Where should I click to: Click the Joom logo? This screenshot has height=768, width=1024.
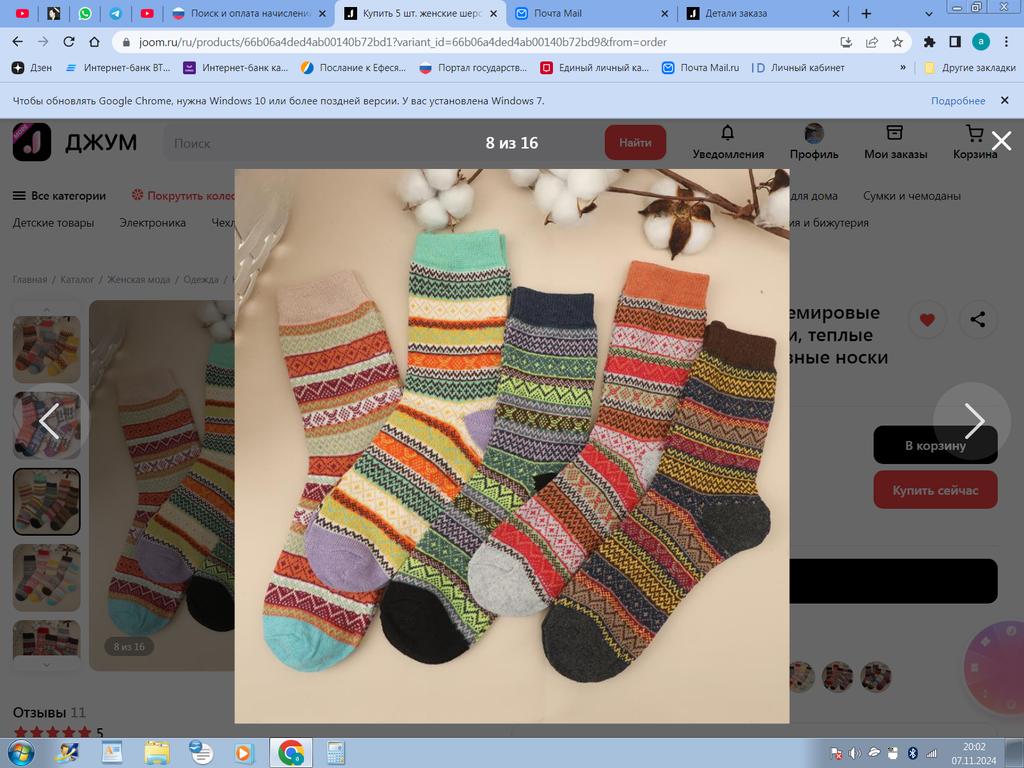(75, 142)
